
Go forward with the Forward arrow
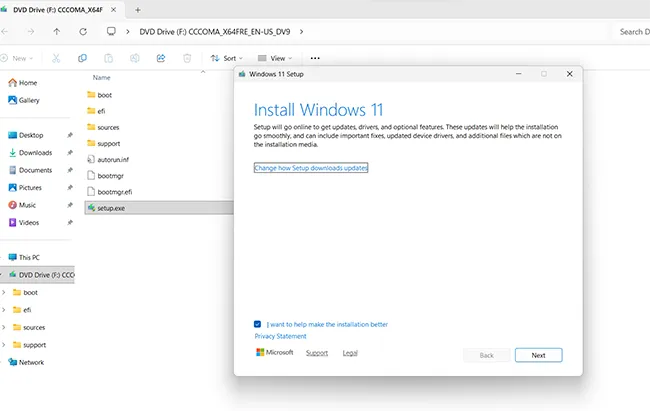(31, 32)
